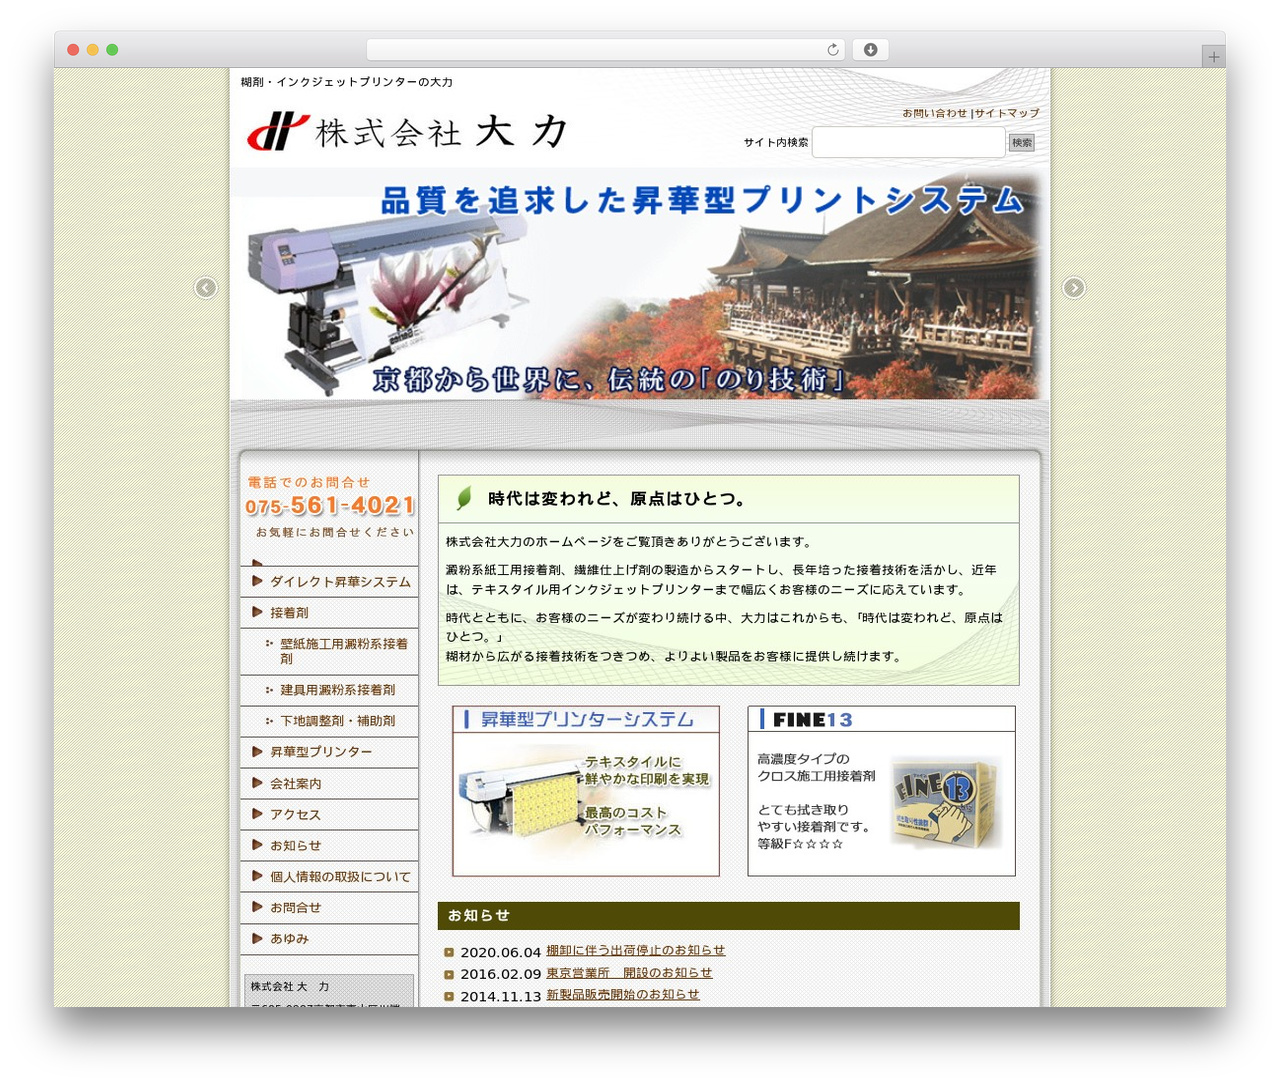Go to previous slide with left arrow

click(206, 288)
